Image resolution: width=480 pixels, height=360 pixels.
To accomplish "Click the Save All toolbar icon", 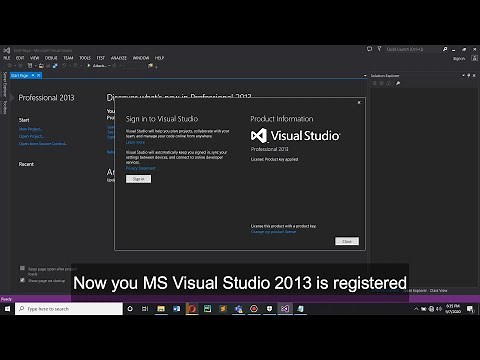I will [x=55, y=66].
